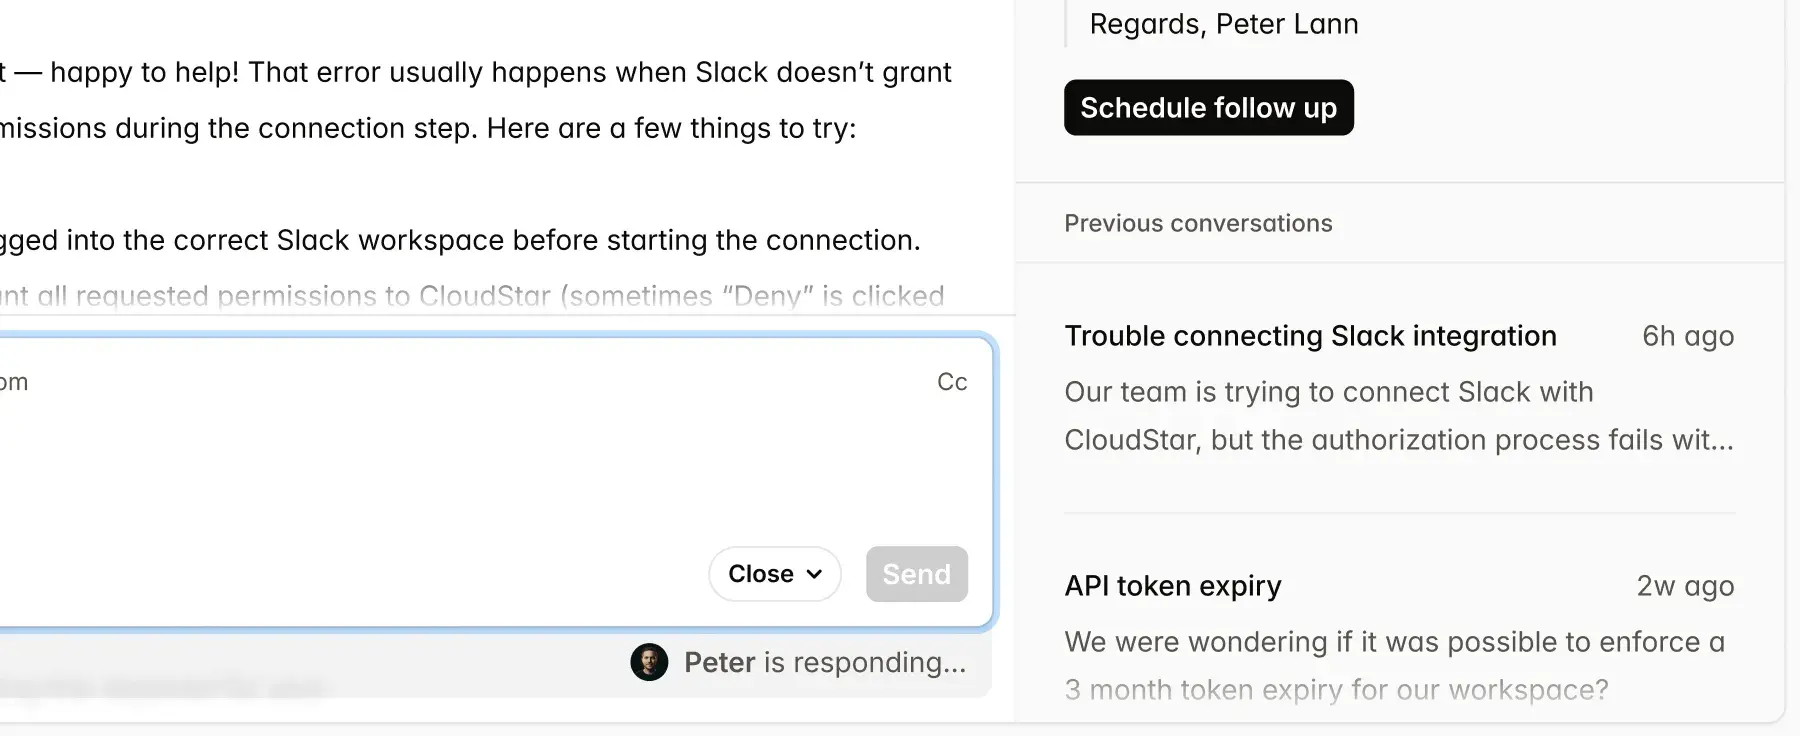Select the Previous conversations section header
This screenshot has width=1800, height=736.
[1198, 223]
